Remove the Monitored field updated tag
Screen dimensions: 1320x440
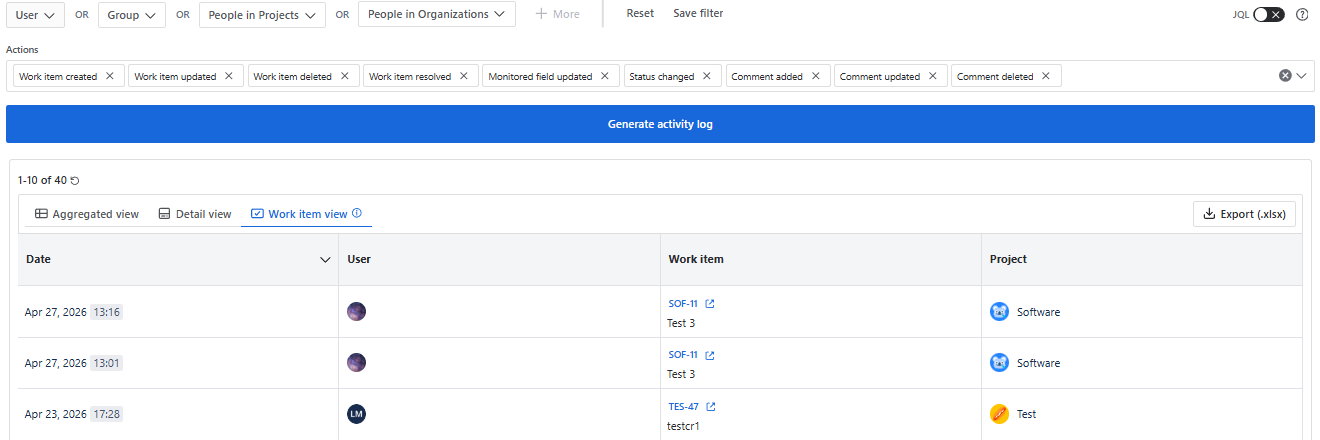[x=604, y=76]
